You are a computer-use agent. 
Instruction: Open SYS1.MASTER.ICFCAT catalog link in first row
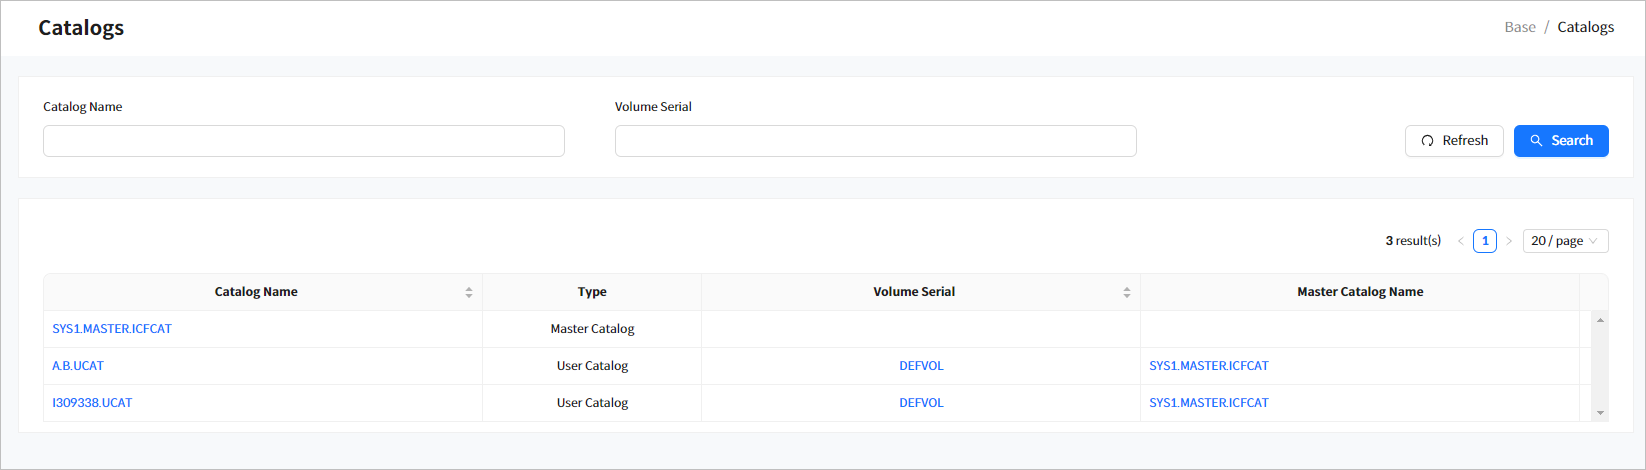point(112,329)
